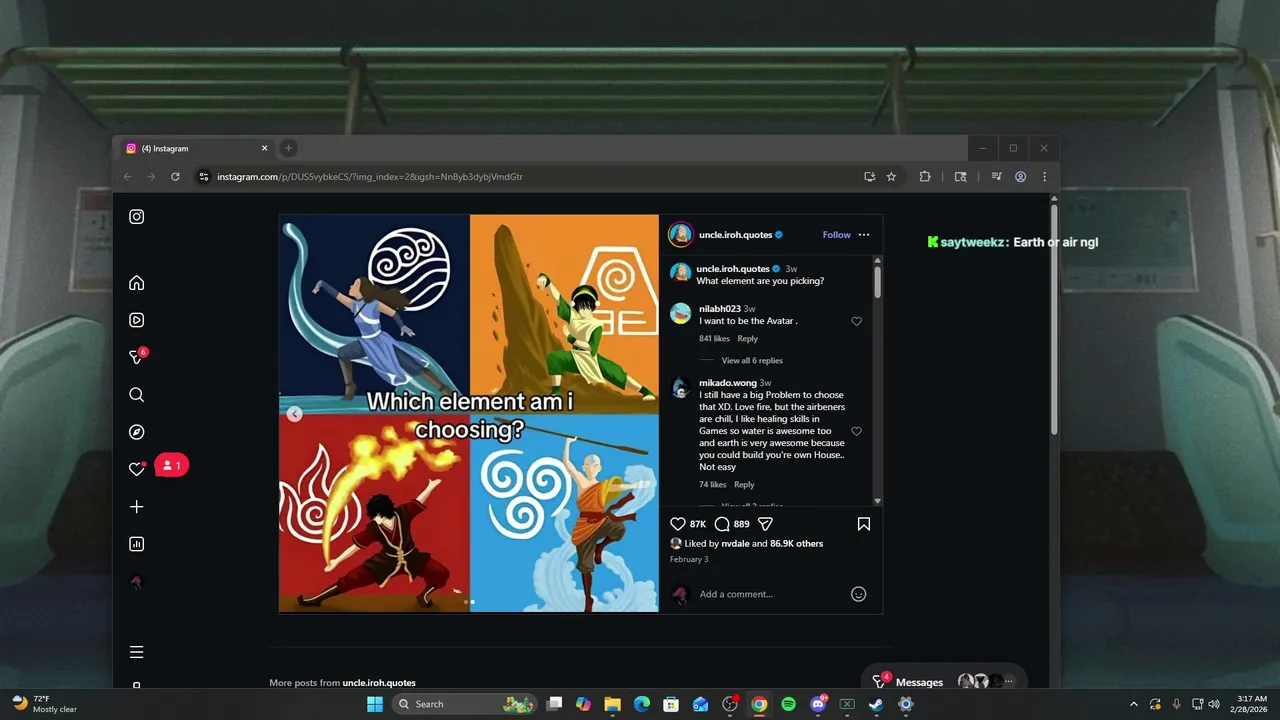1280x720 pixels.
Task: Open notifications heart in sidebar
Action: click(x=137, y=469)
